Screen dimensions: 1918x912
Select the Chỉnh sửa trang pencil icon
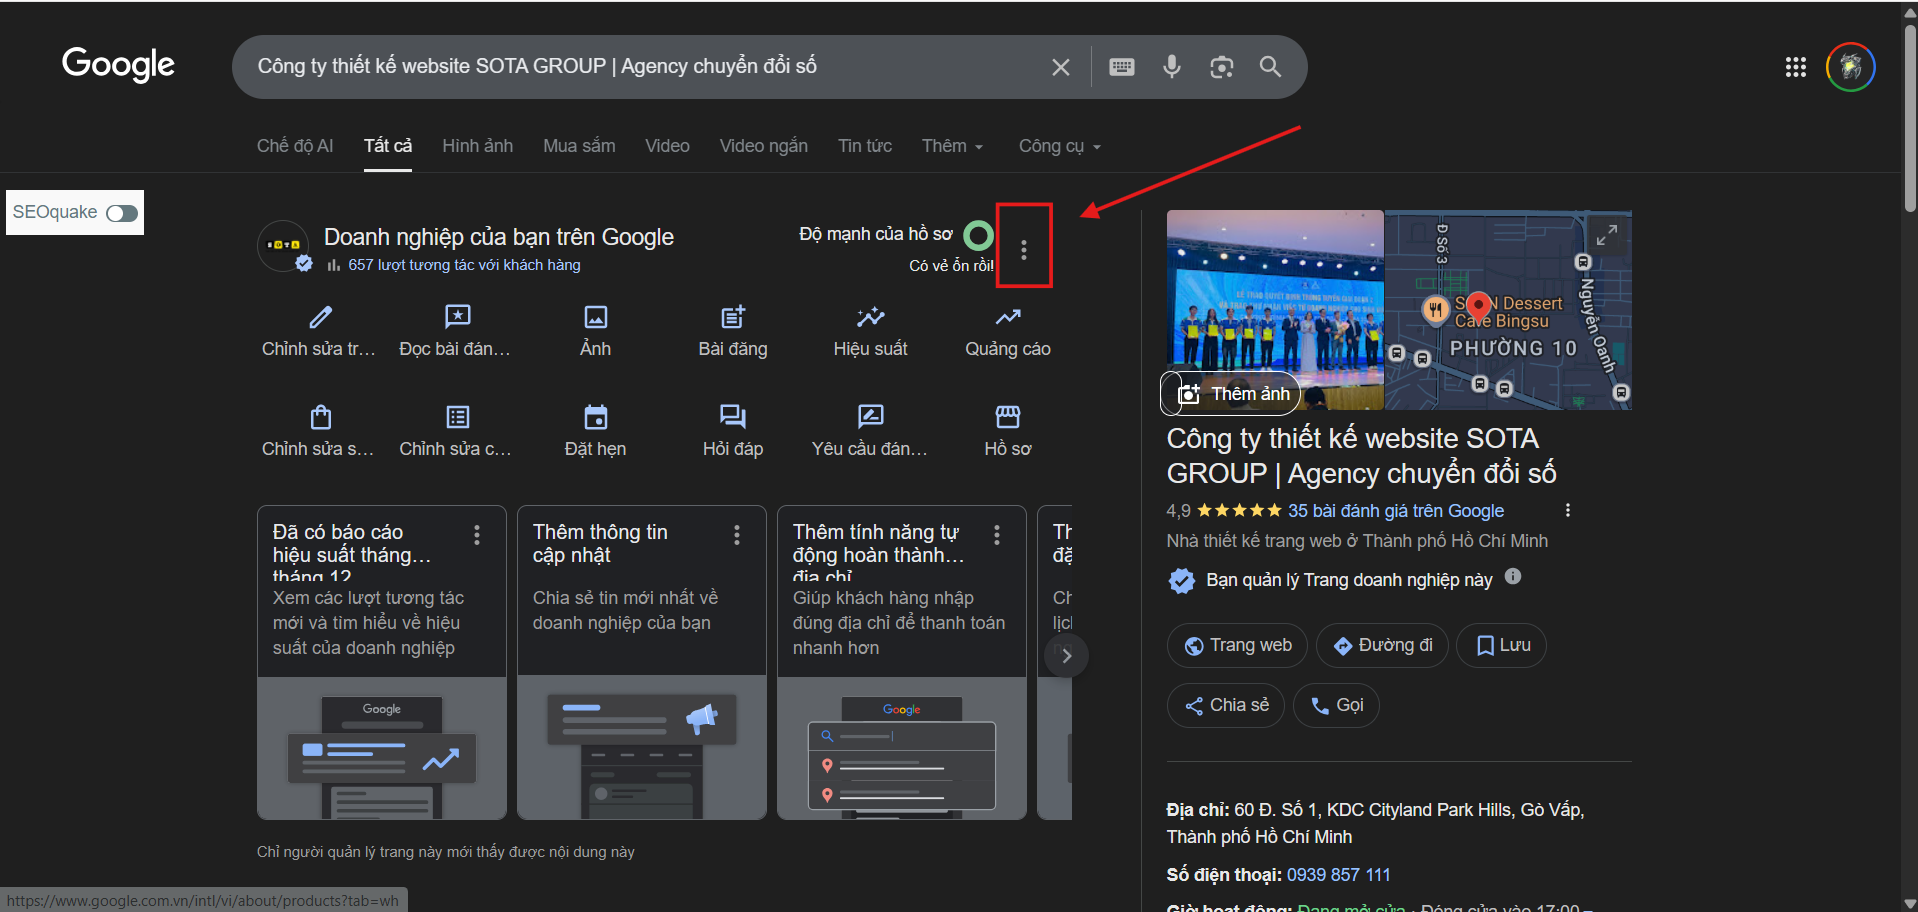click(x=319, y=316)
